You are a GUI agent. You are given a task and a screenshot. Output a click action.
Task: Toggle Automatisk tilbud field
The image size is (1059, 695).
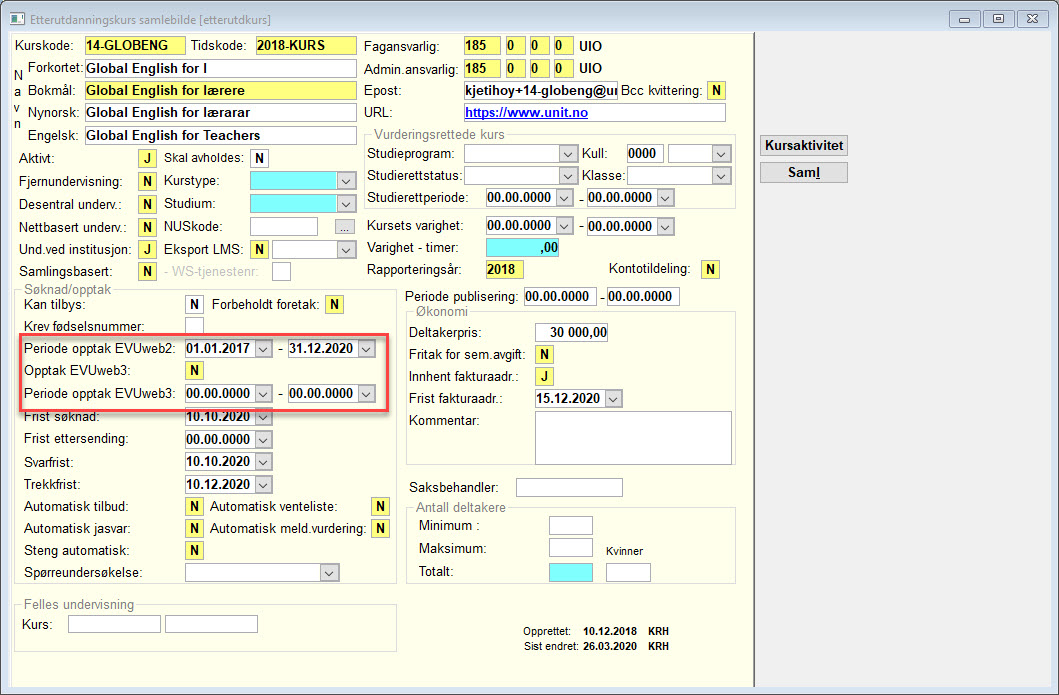pos(195,507)
